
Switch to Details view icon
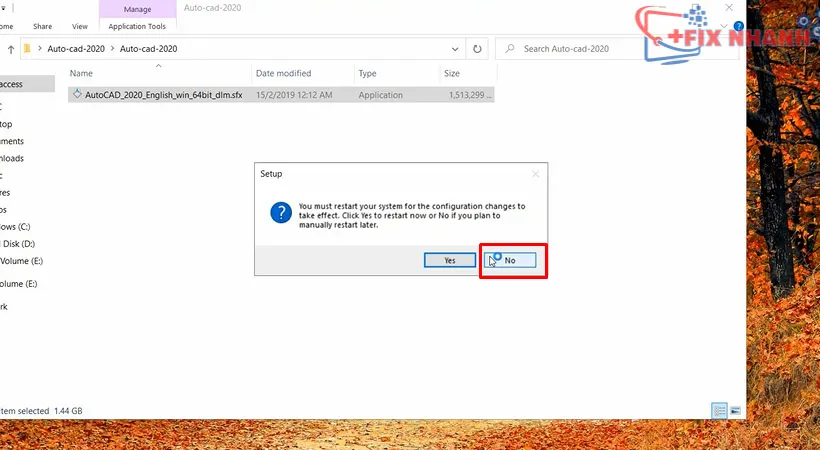pos(719,411)
